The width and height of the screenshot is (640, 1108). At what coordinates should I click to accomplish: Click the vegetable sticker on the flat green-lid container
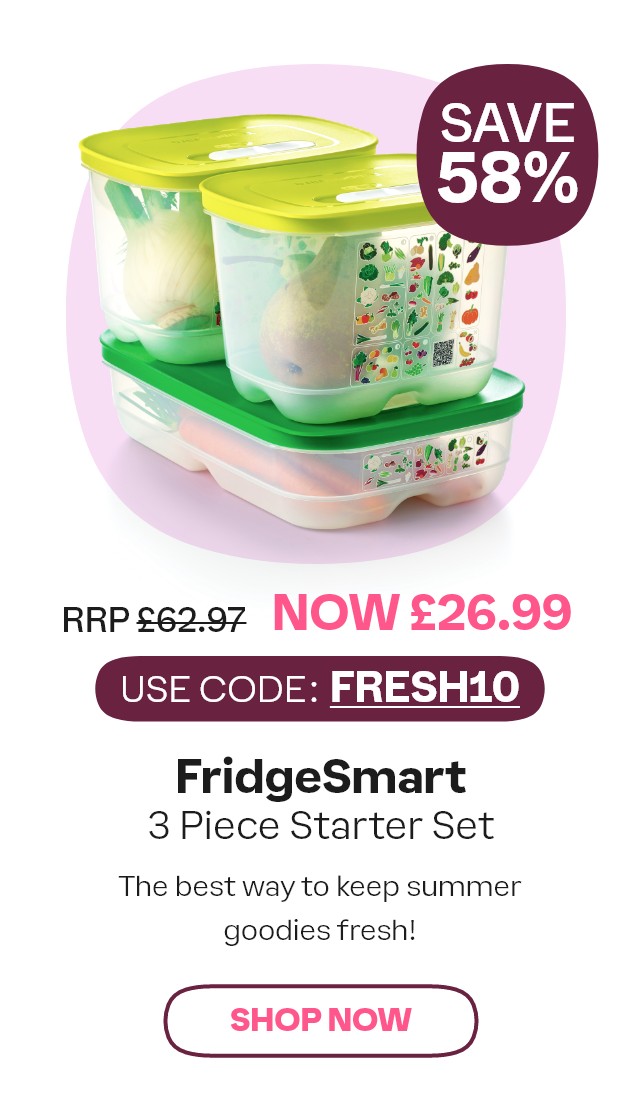click(x=426, y=460)
